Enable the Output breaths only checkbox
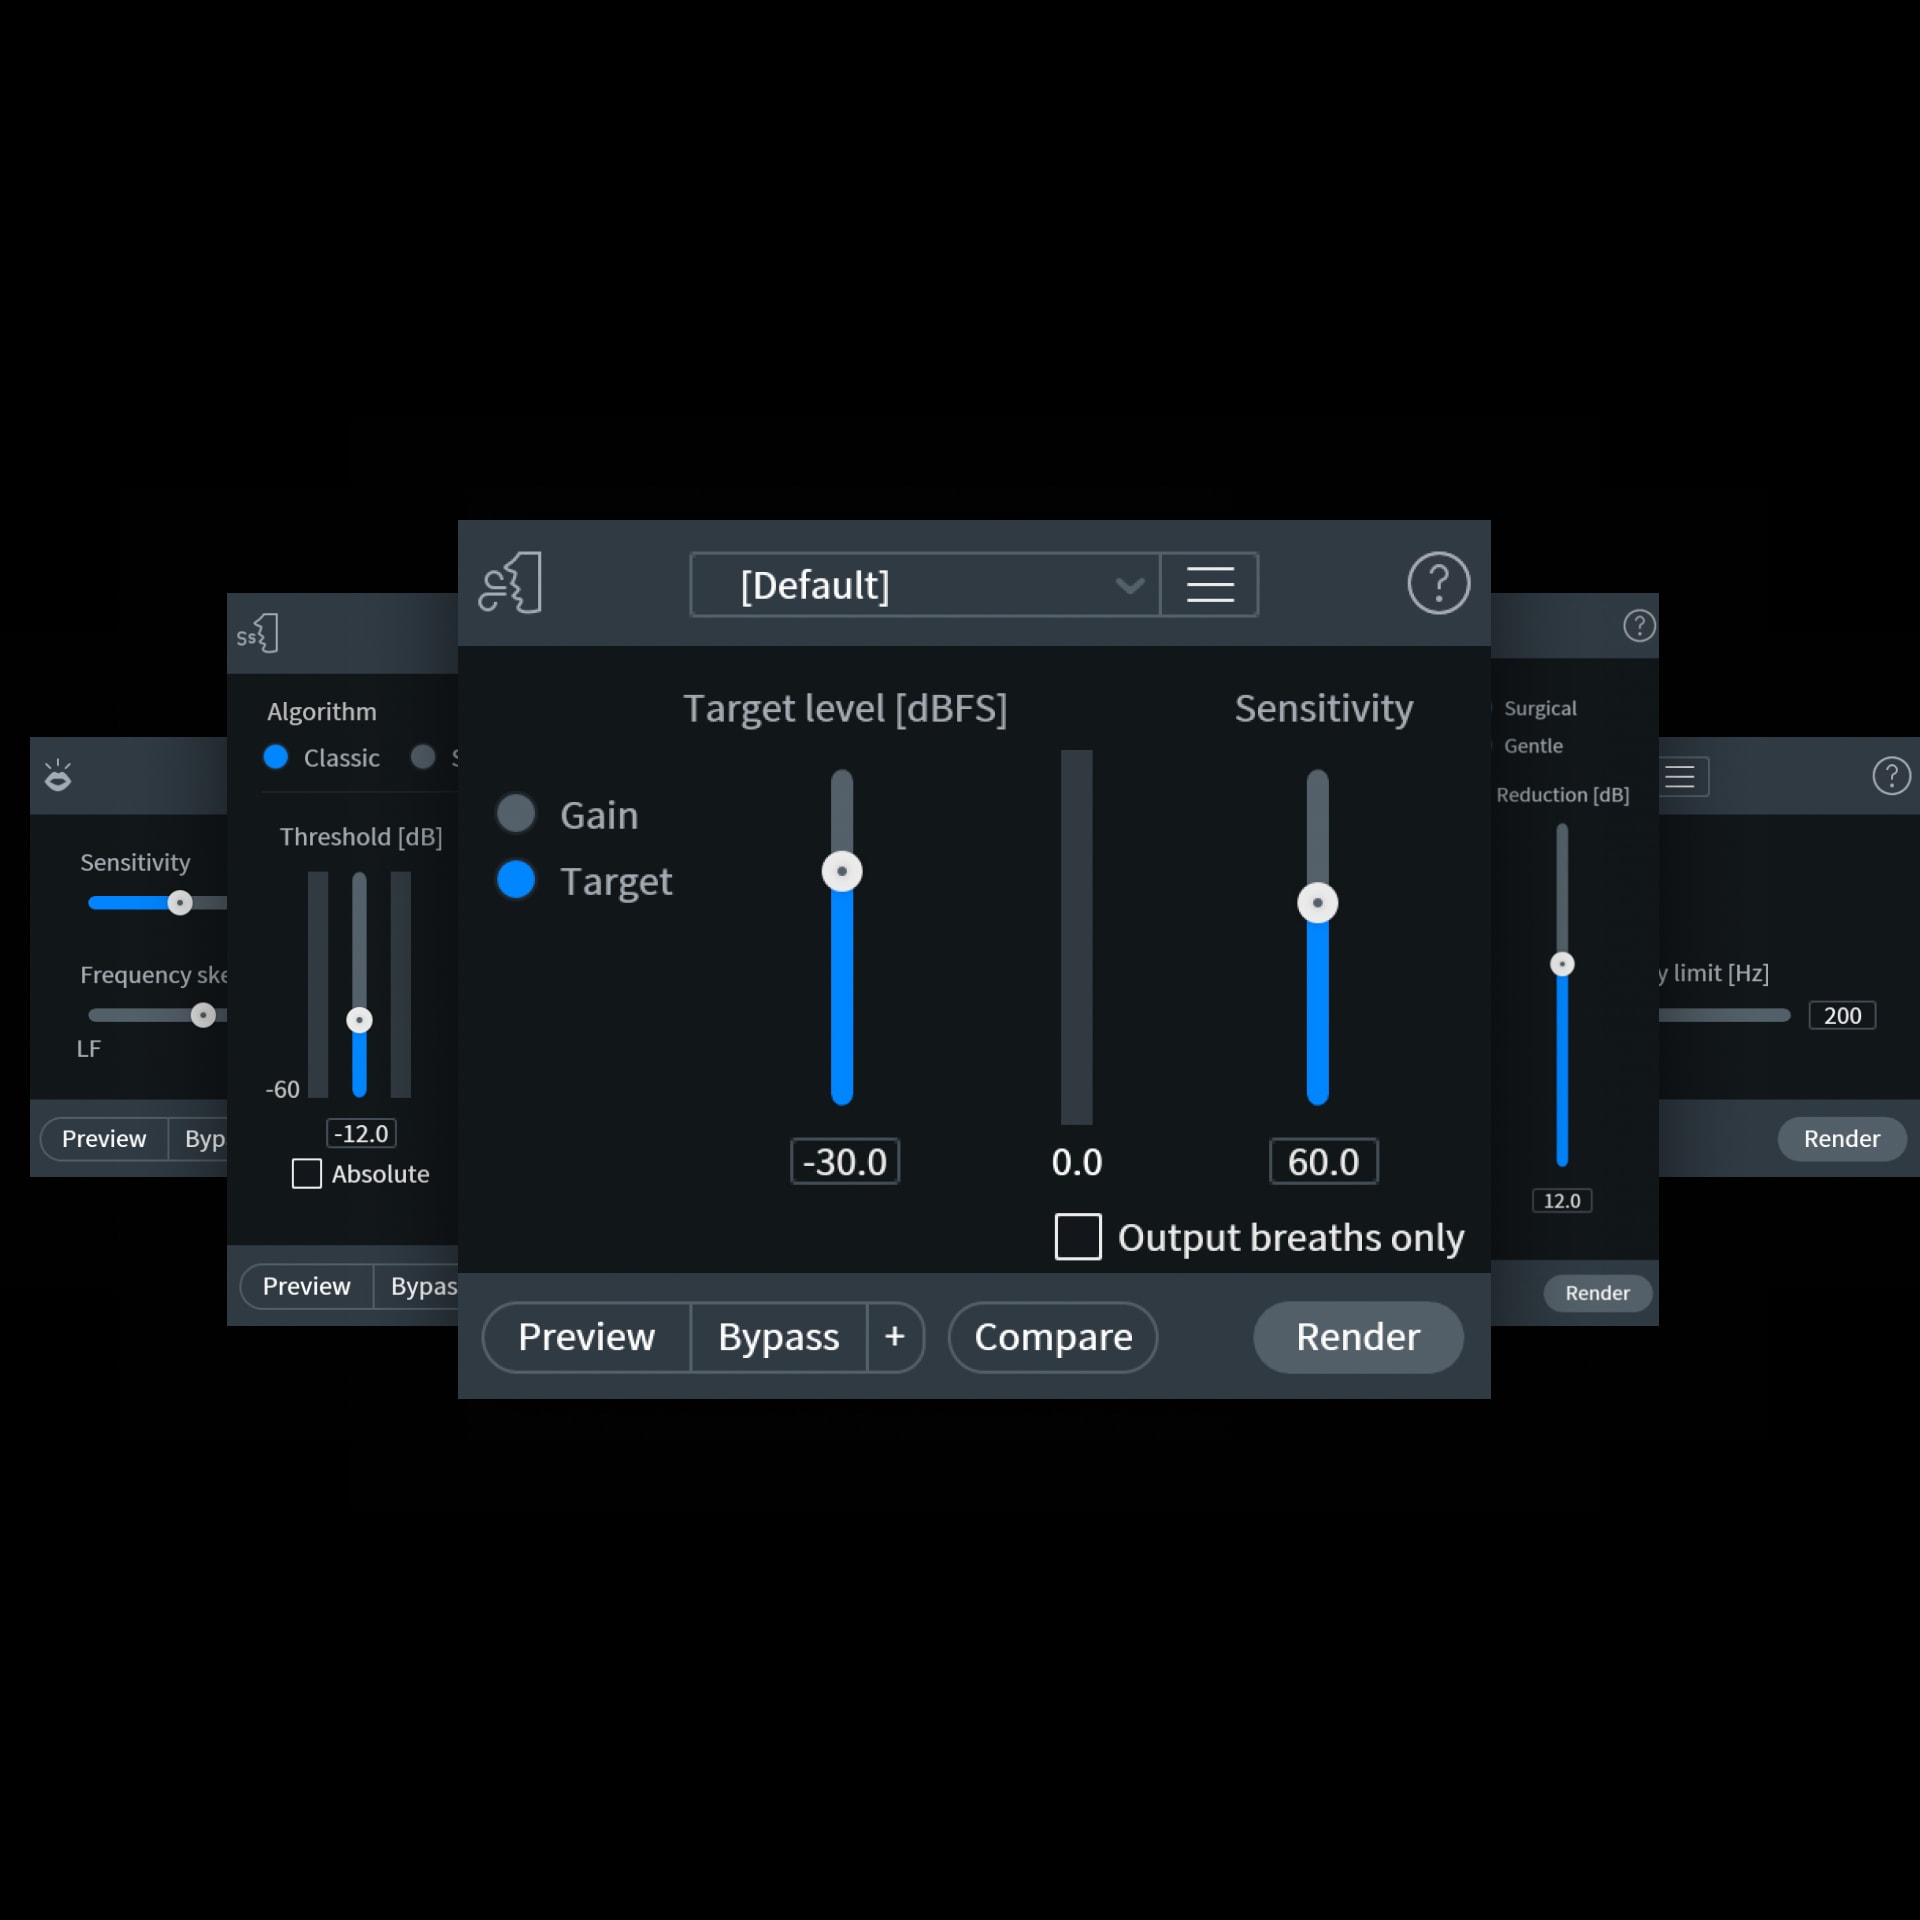Viewport: 1920px width, 1920px height. 1077,1236
